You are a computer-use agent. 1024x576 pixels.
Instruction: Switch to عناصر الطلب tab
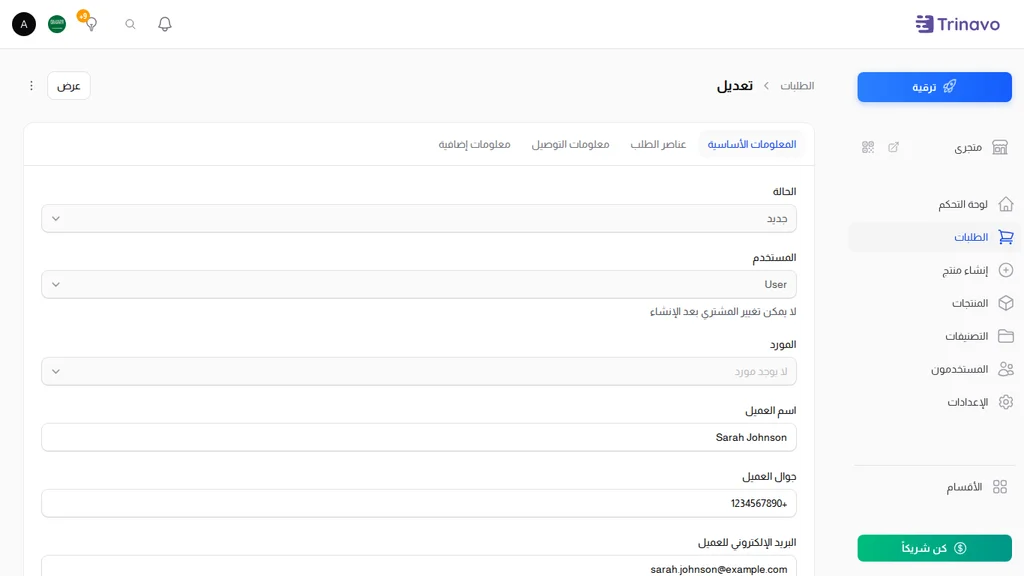click(658, 144)
